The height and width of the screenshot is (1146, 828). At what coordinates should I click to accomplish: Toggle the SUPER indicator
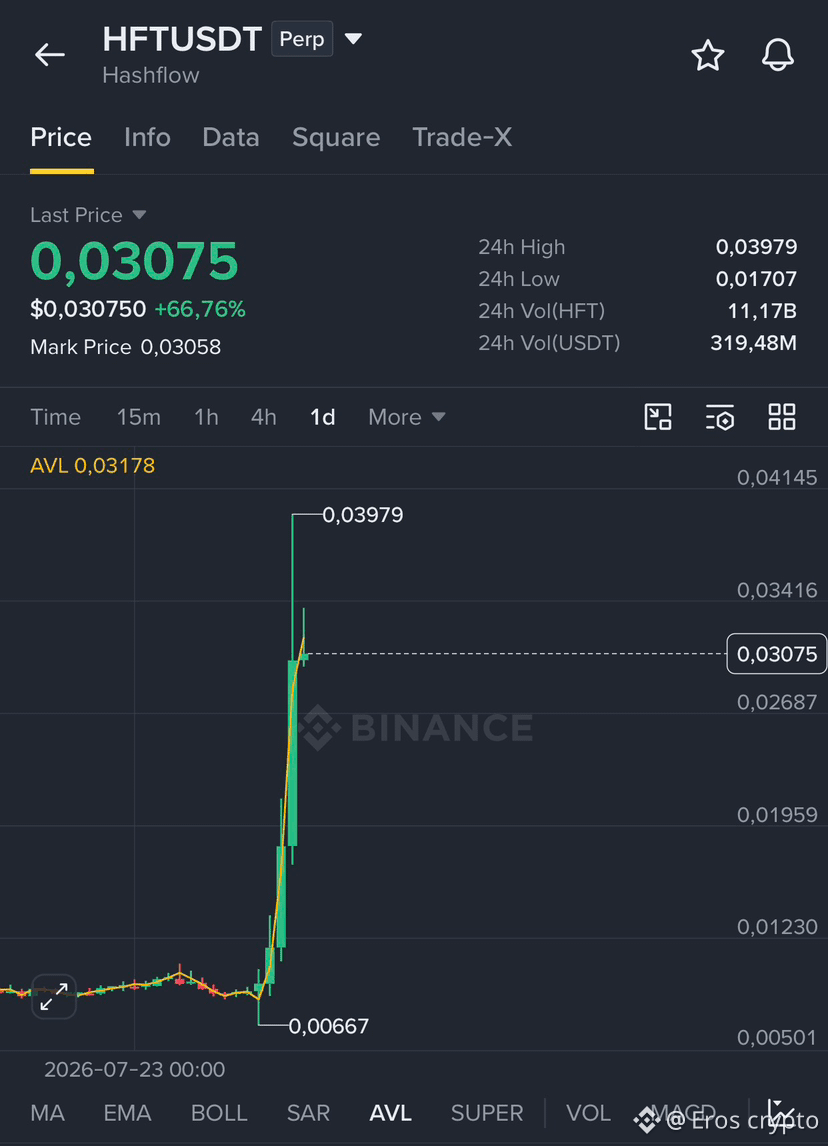coord(487,1113)
